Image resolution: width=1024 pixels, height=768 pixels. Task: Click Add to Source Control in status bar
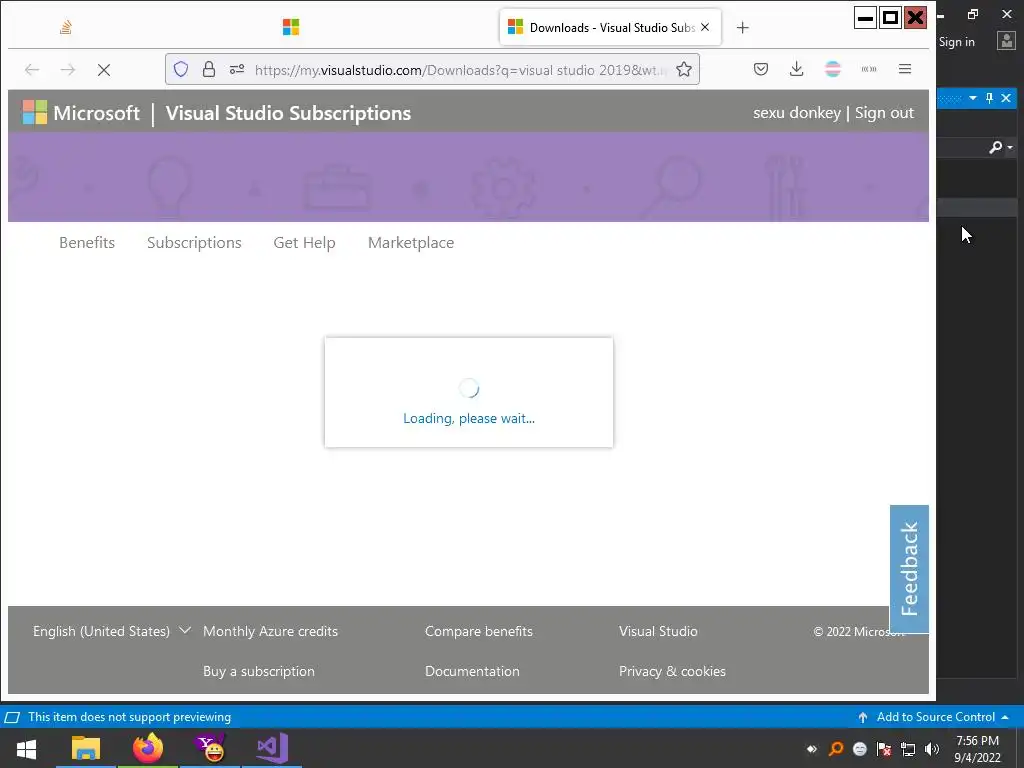point(935,717)
